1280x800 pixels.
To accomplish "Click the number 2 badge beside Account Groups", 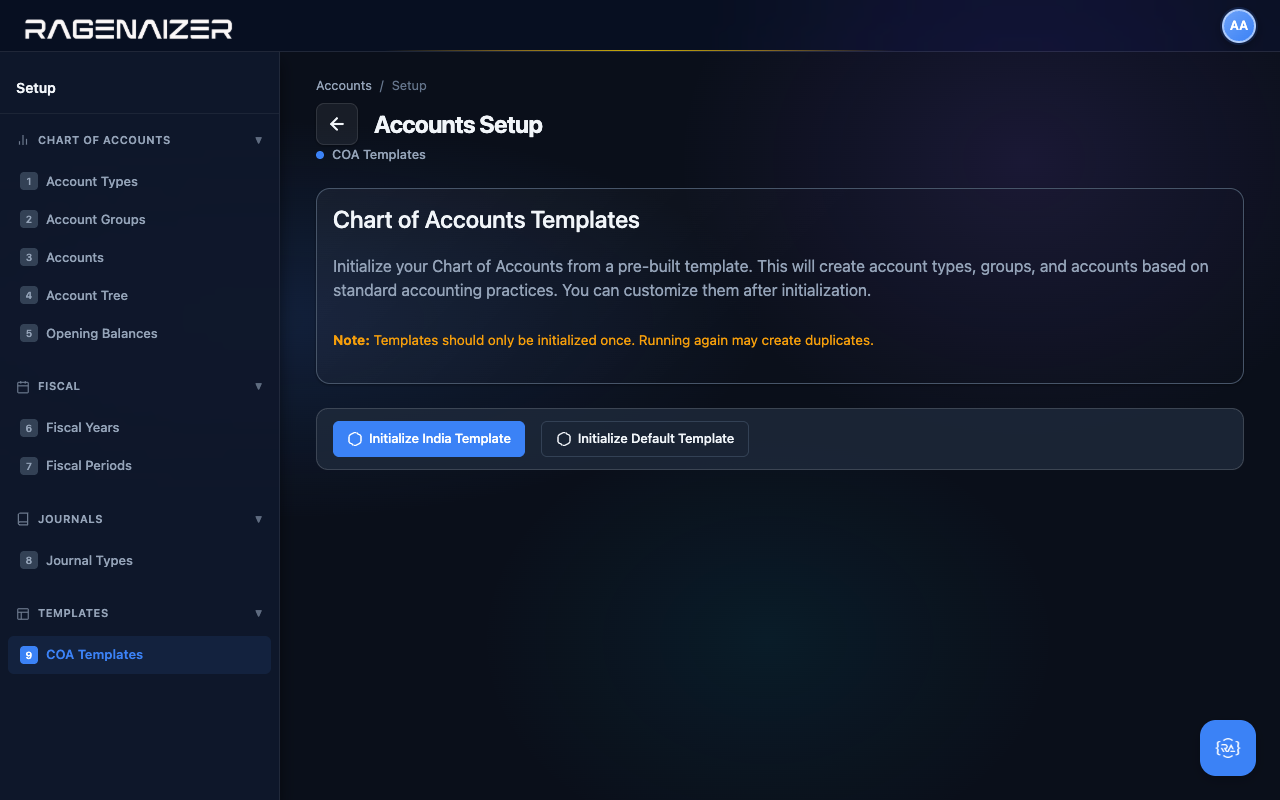I will point(29,219).
